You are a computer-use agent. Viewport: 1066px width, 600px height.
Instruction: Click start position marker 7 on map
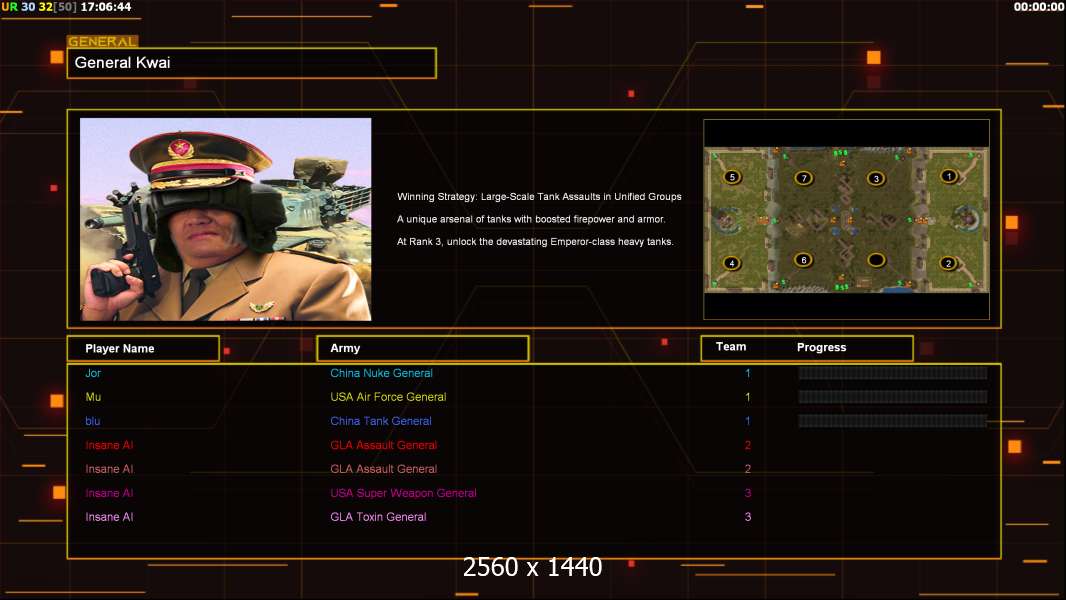coord(804,178)
